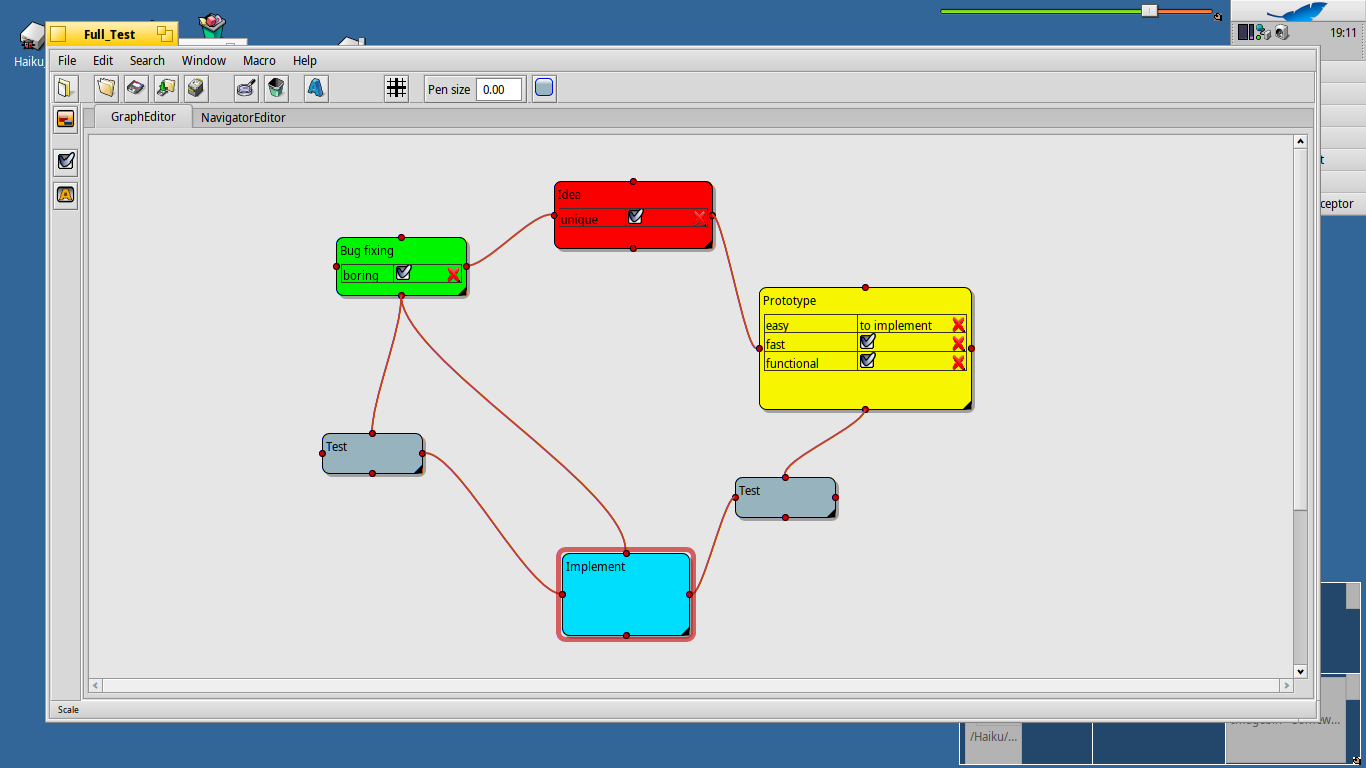Toggle the 'unique' checkbox in Idea node
Viewport: 1366px width, 768px height.
coord(635,217)
